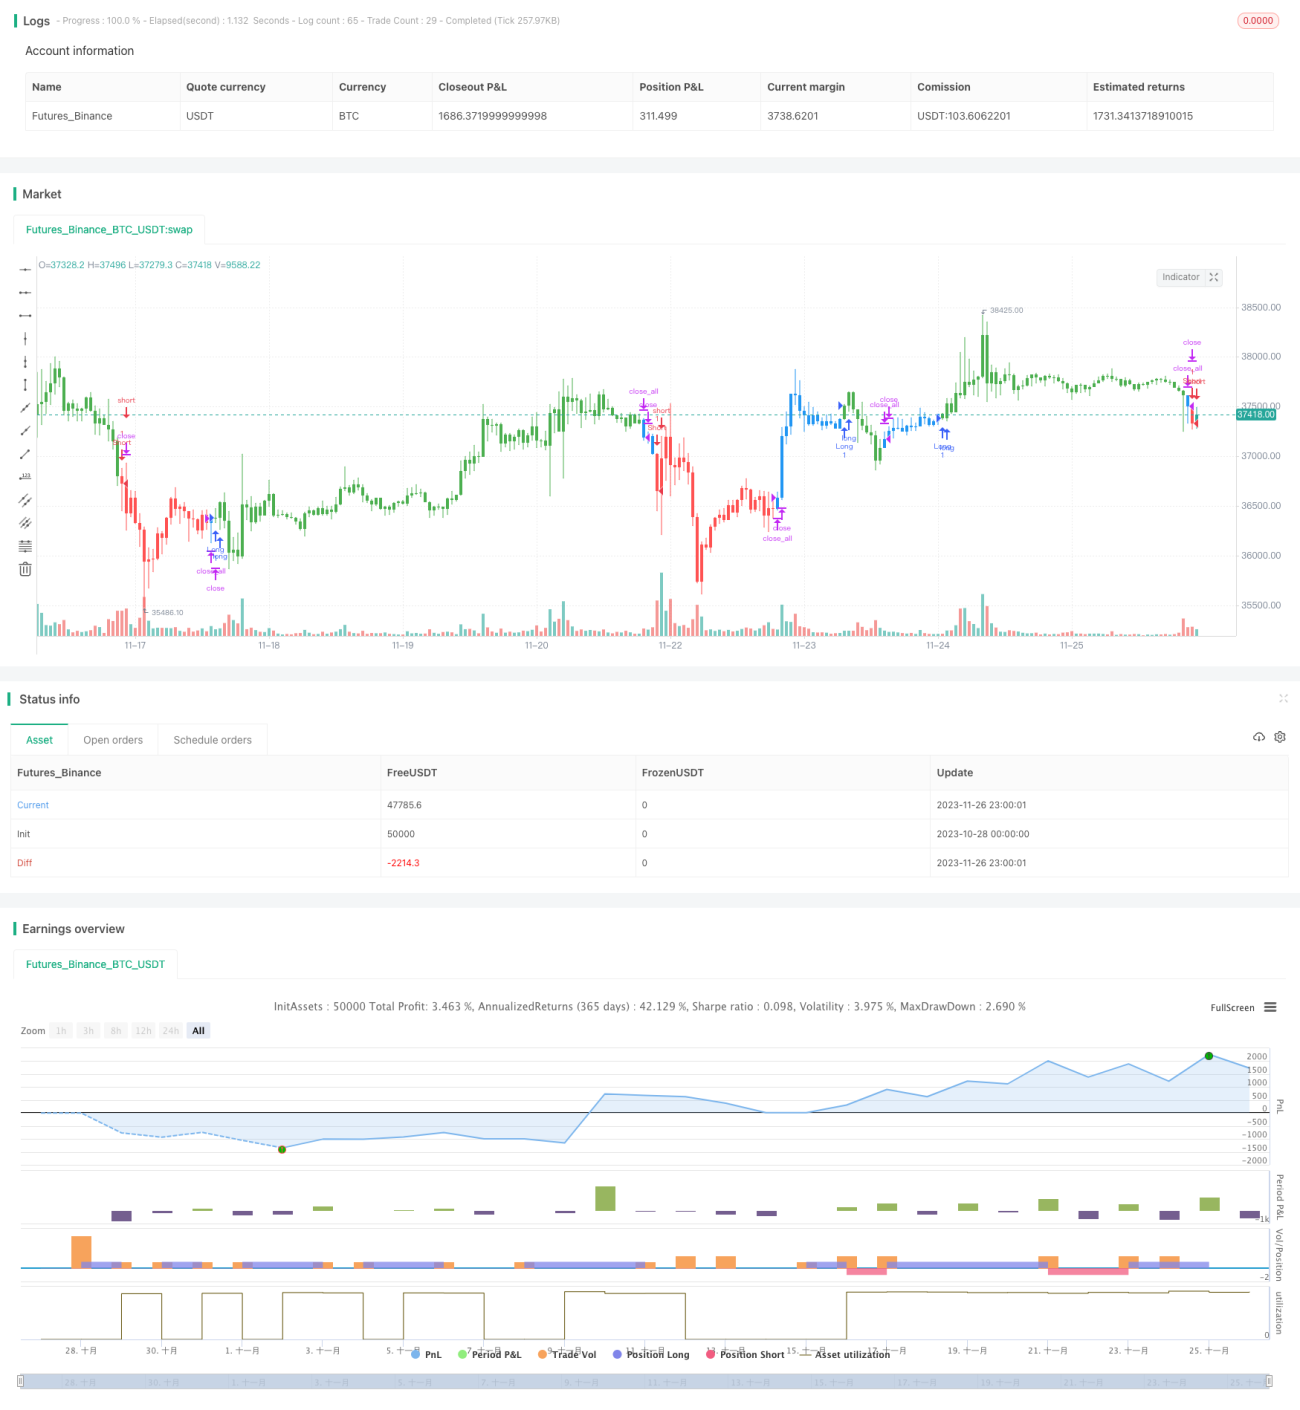The image size is (1300, 1410).
Task: Toggle the PnL series in the legend
Action: click(x=426, y=1354)
